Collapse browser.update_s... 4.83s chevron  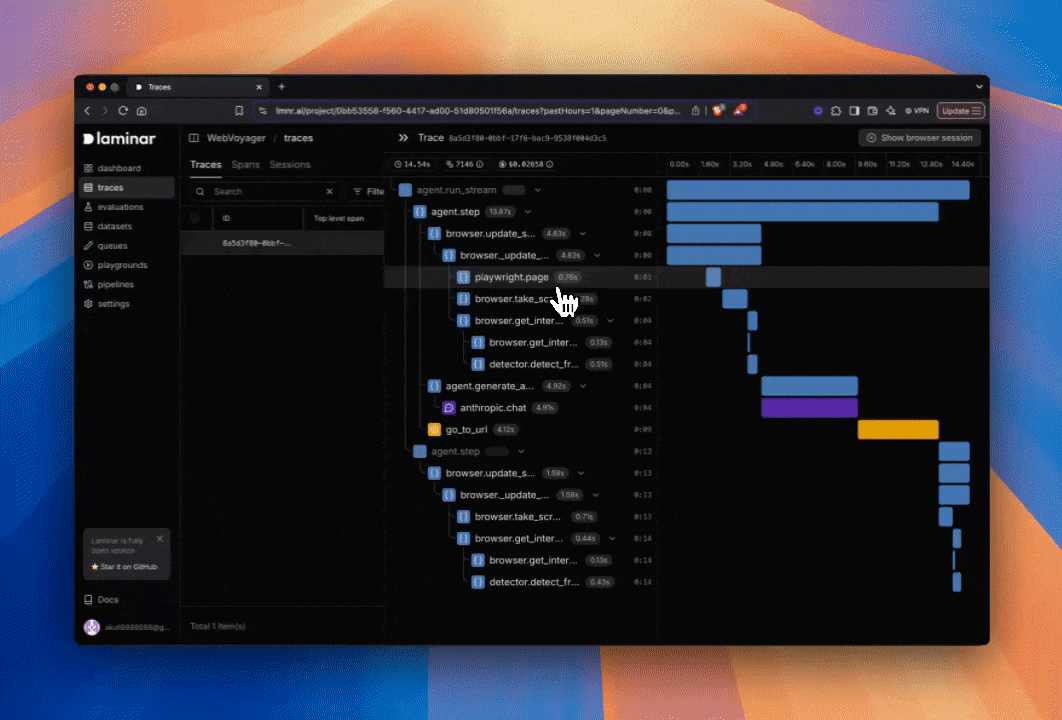[x=582, y=234]
